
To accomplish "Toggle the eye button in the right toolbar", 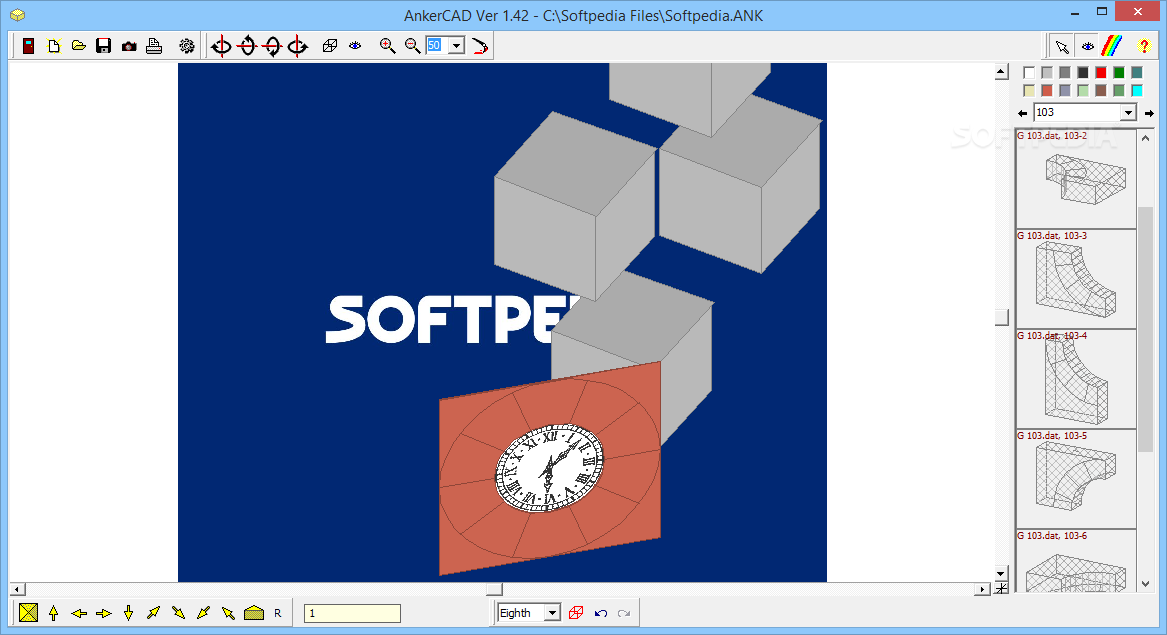I will pyautogui.click(x=1088, y=47).
